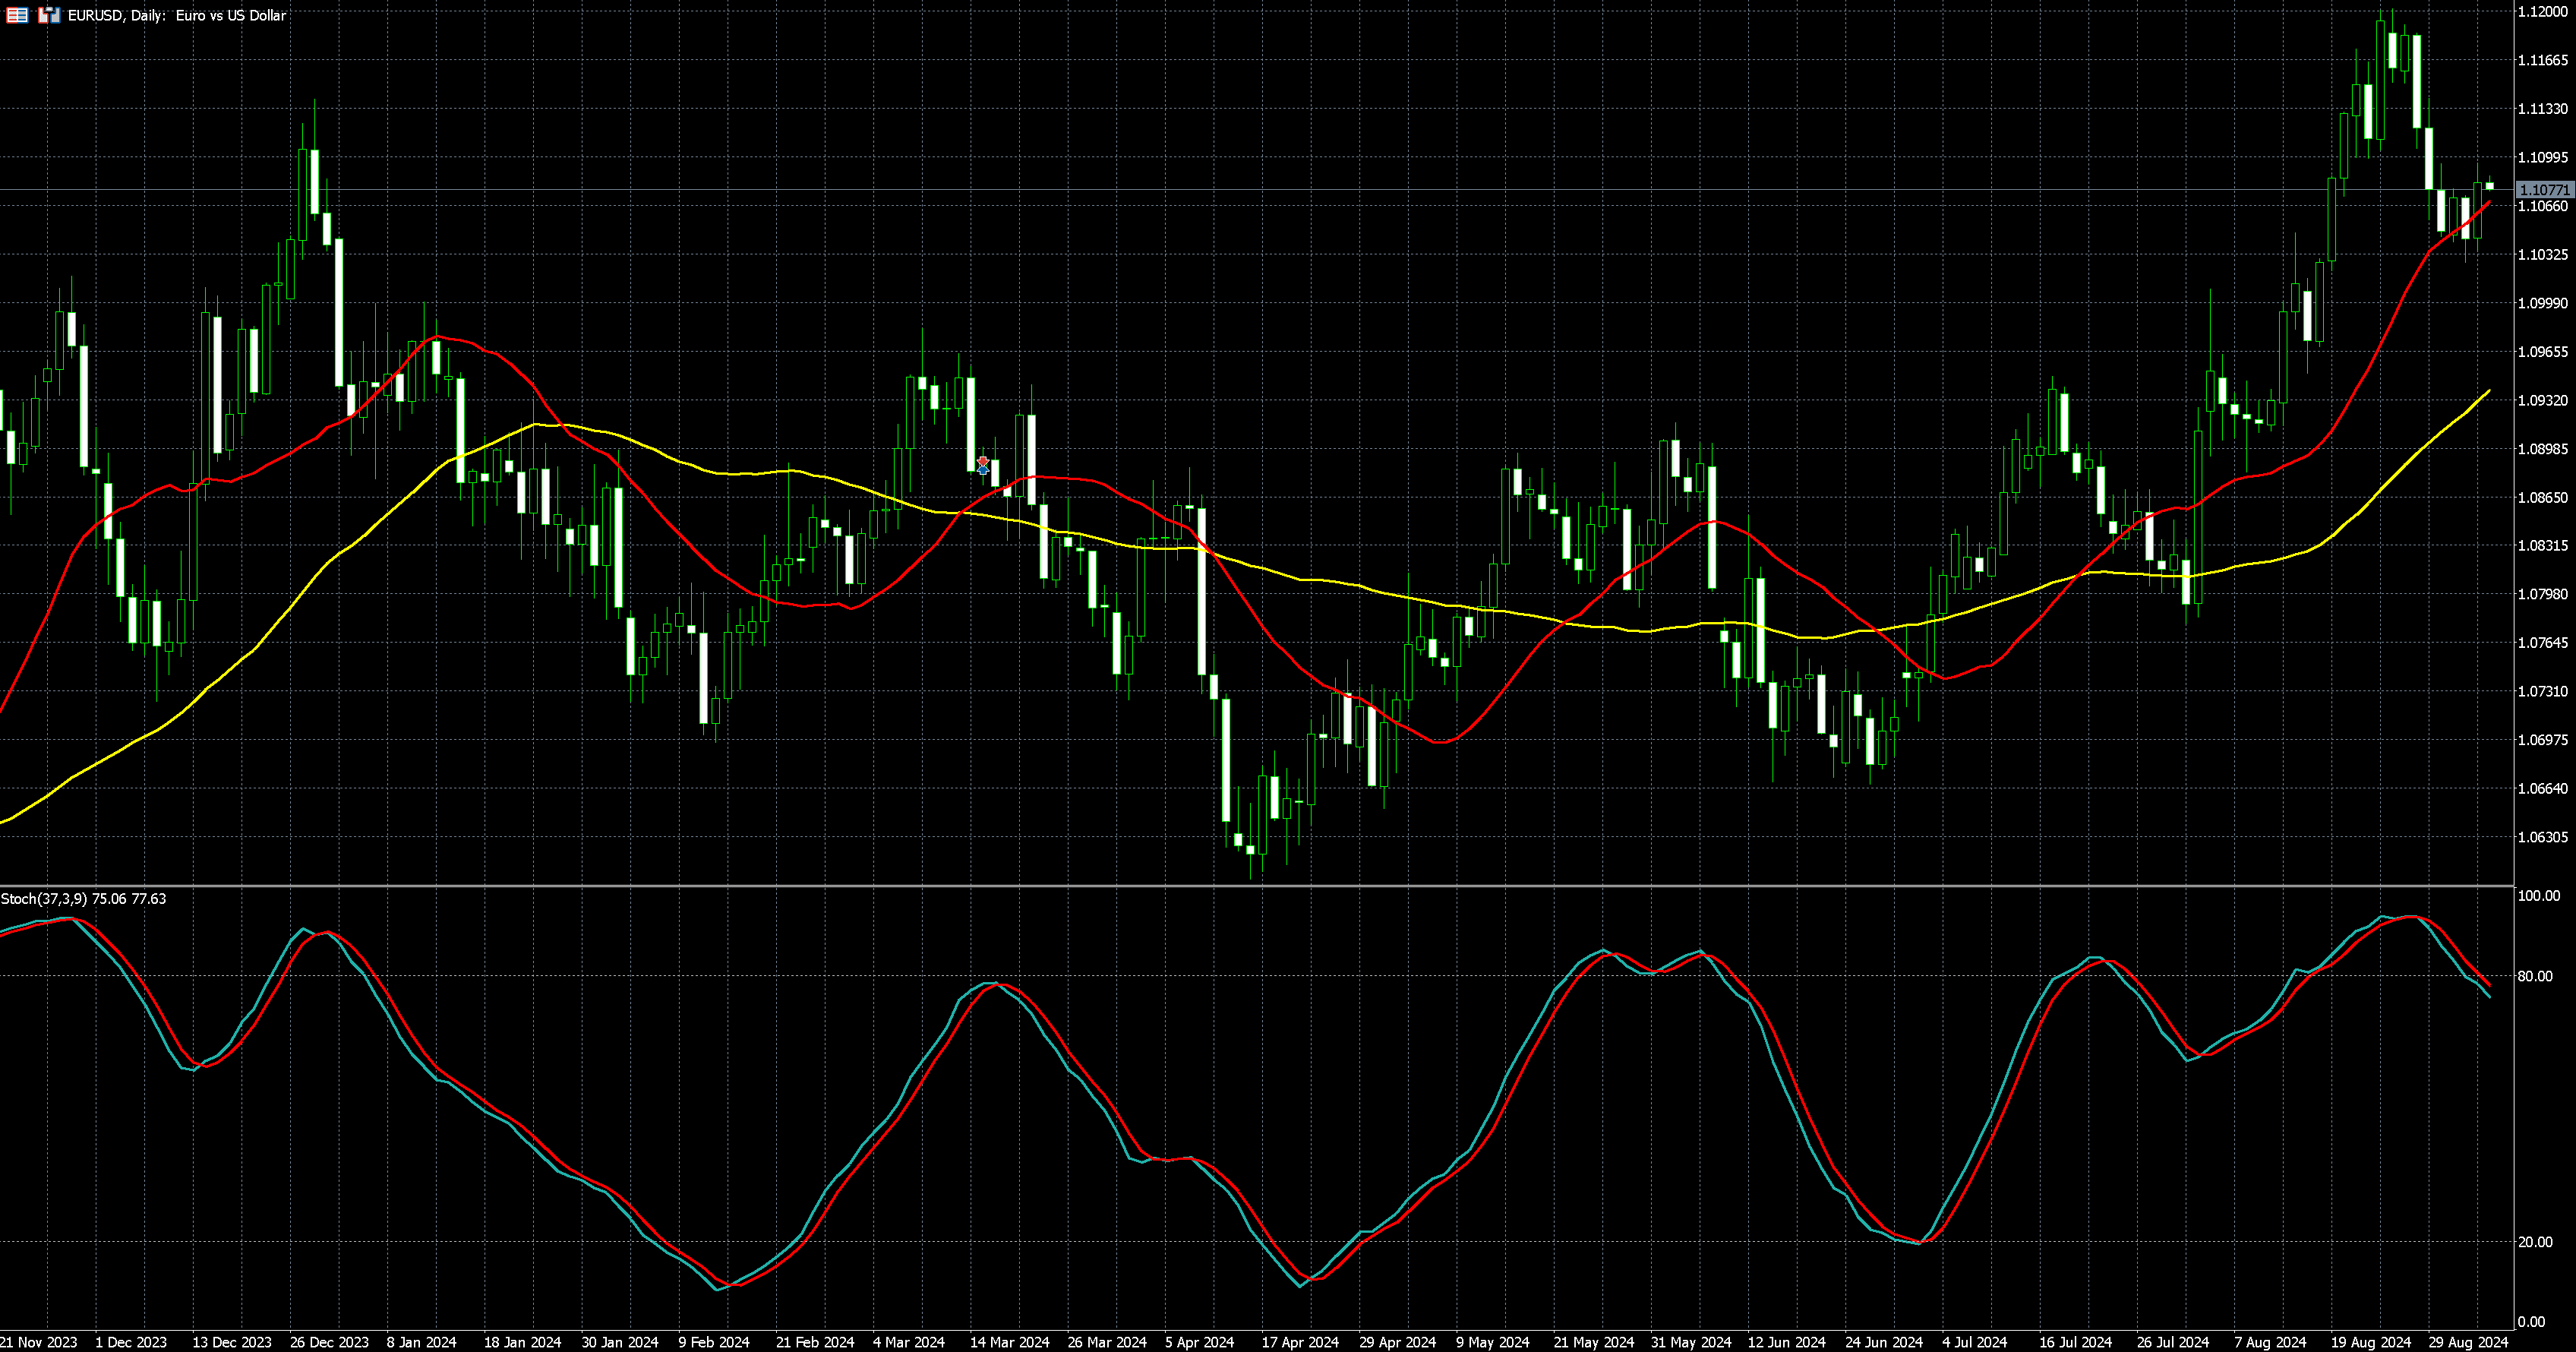The width and height of the screenshot is (2576, 1352).
Task: Click the 29 Aug 2024 date label
Action: point(2468,1342)
